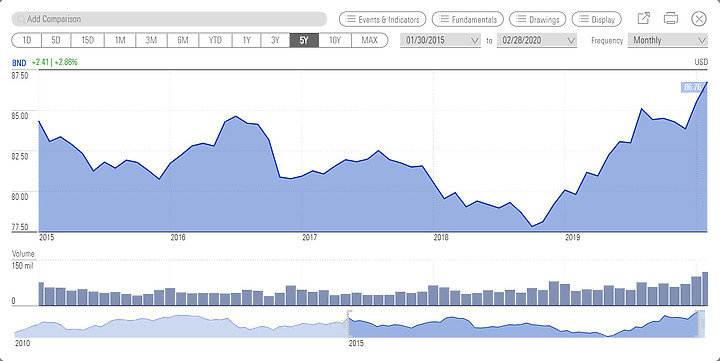
Task: Select the 1D time range
Action: [27, 40]
